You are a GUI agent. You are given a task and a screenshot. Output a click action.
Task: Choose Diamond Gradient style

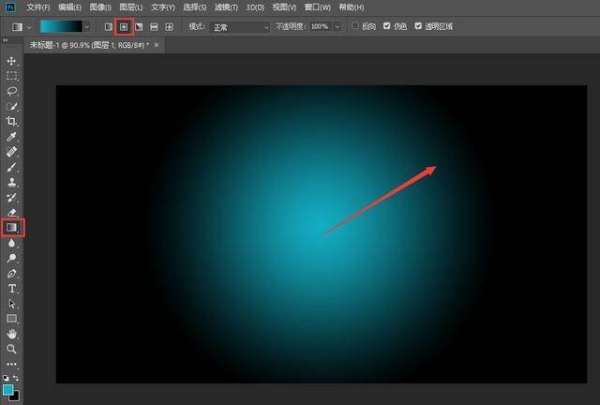click(x=169, y=27)
